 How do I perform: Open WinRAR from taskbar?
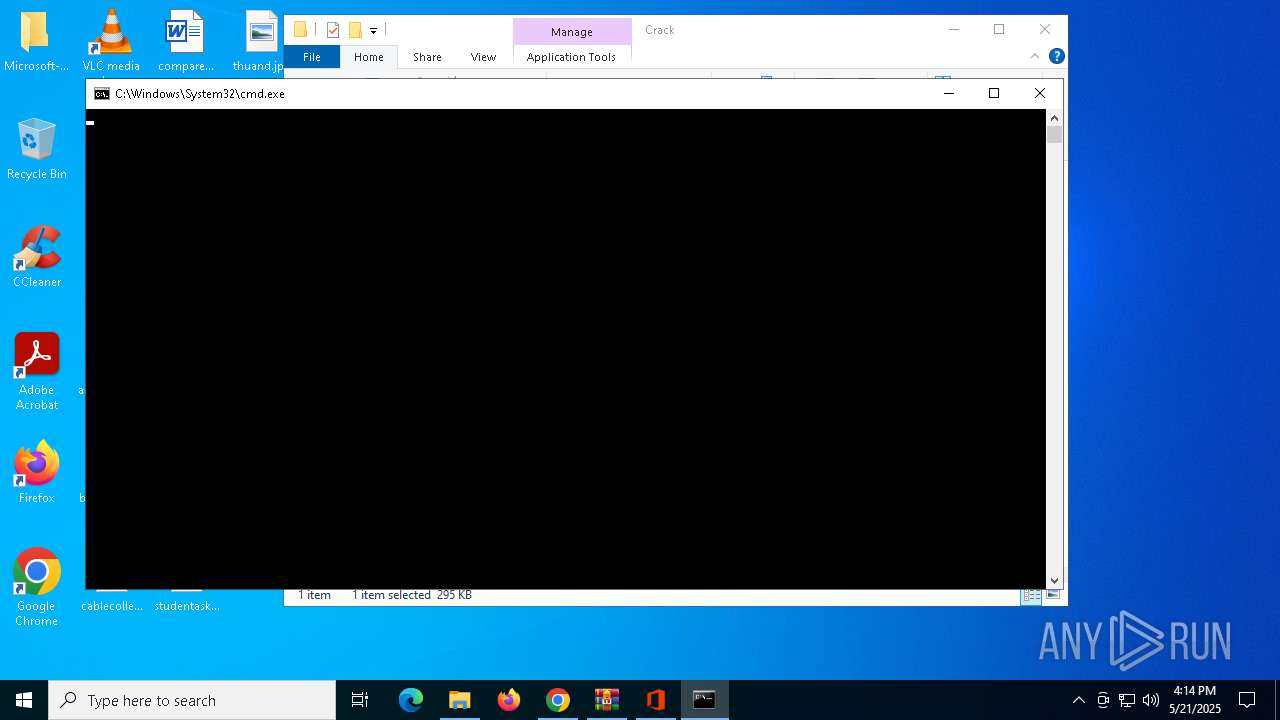point(607,700)
